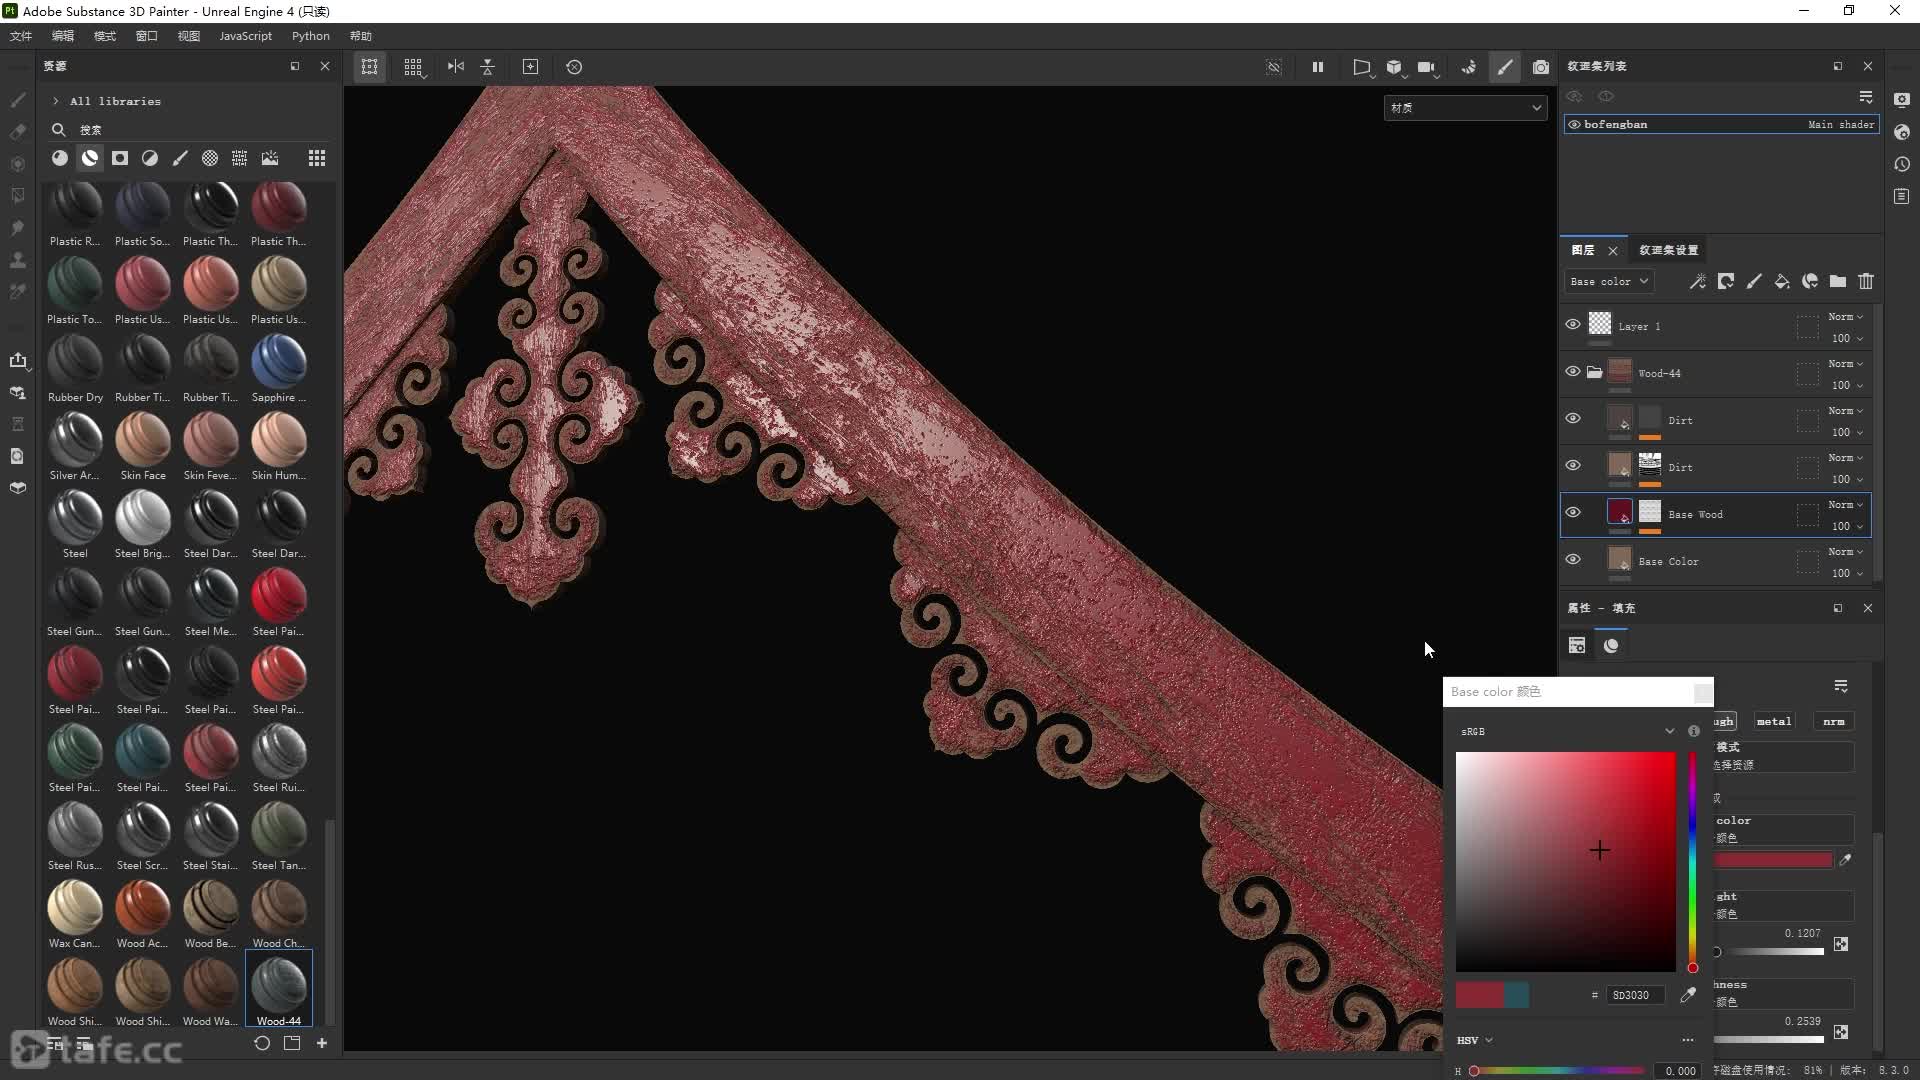Hide the Dirt layer with striped mask
Image resolution: width=1920 pixels, height=1080 pixels.
(1573, 466)
